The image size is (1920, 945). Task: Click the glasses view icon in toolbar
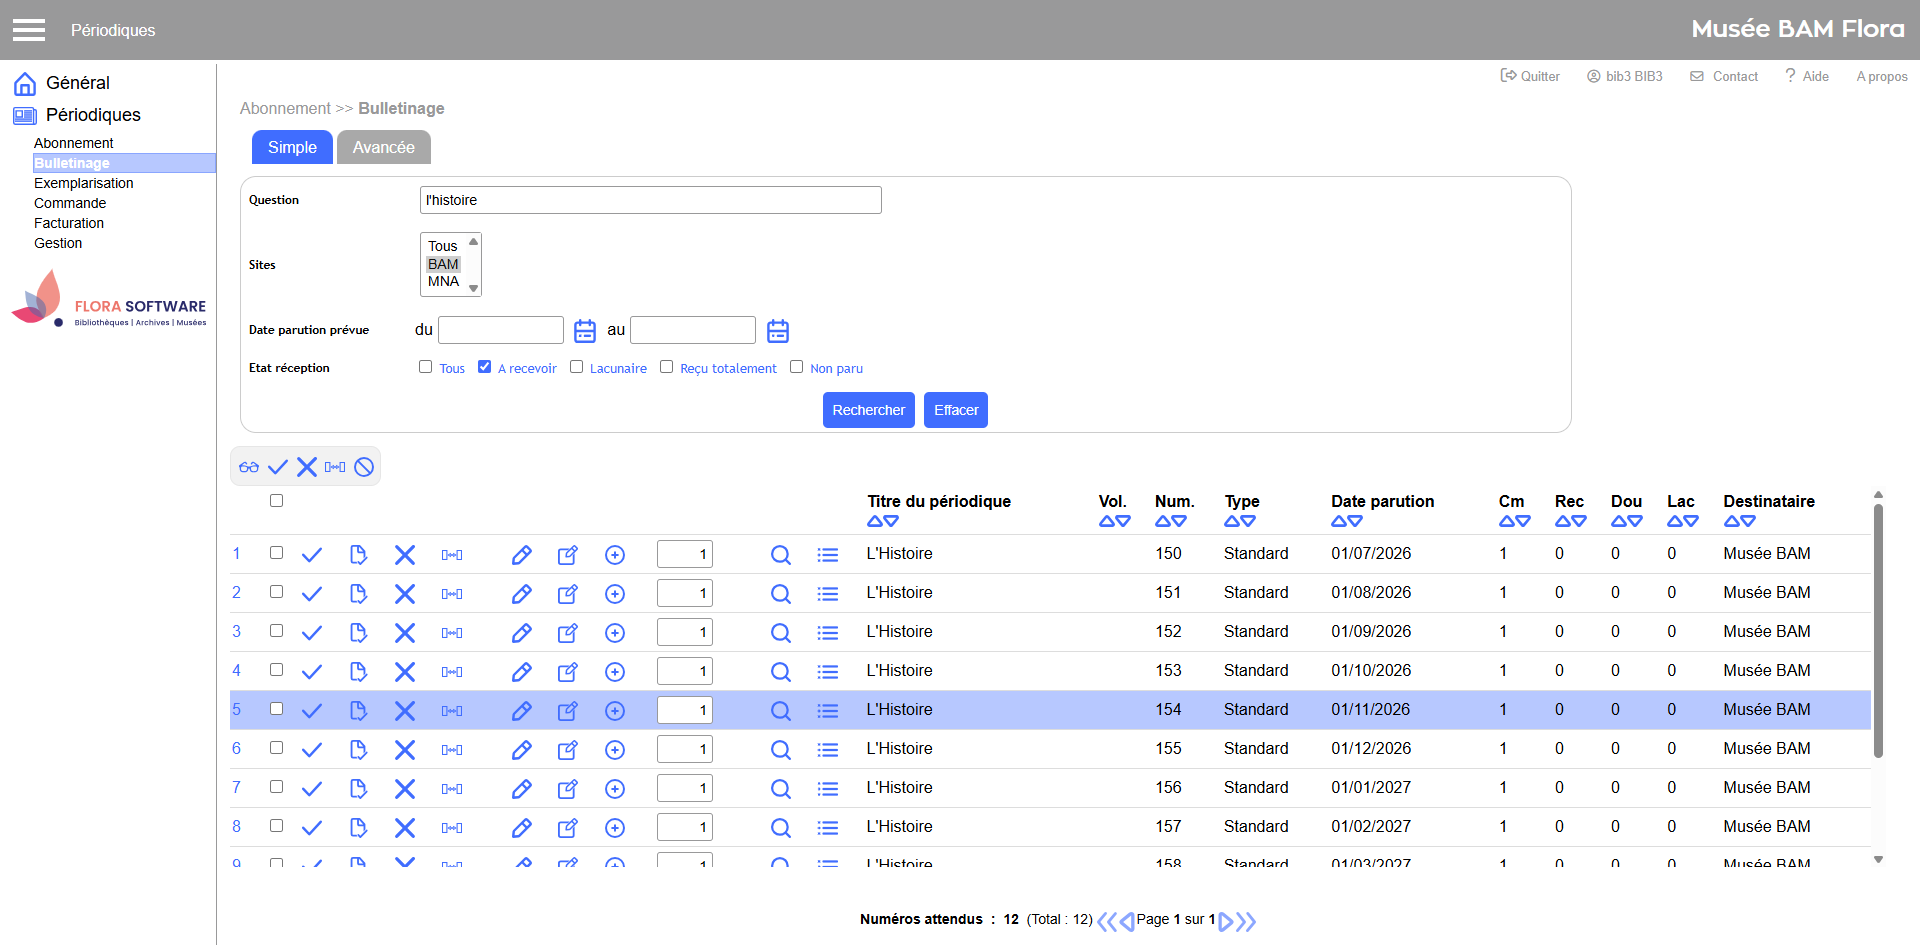[x=249, y=467]
